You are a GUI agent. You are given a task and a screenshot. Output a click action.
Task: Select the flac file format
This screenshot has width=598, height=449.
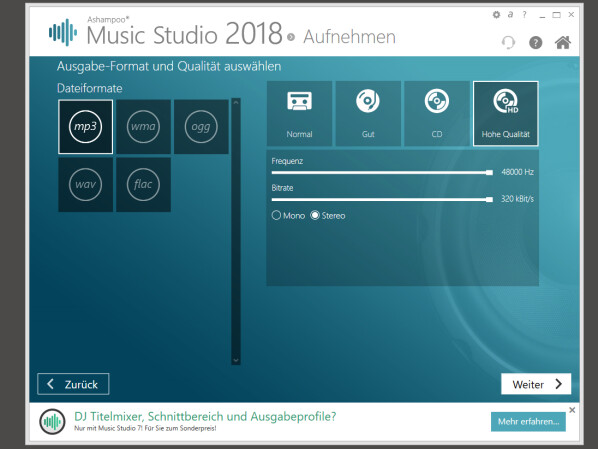click(x=143, y=185)
